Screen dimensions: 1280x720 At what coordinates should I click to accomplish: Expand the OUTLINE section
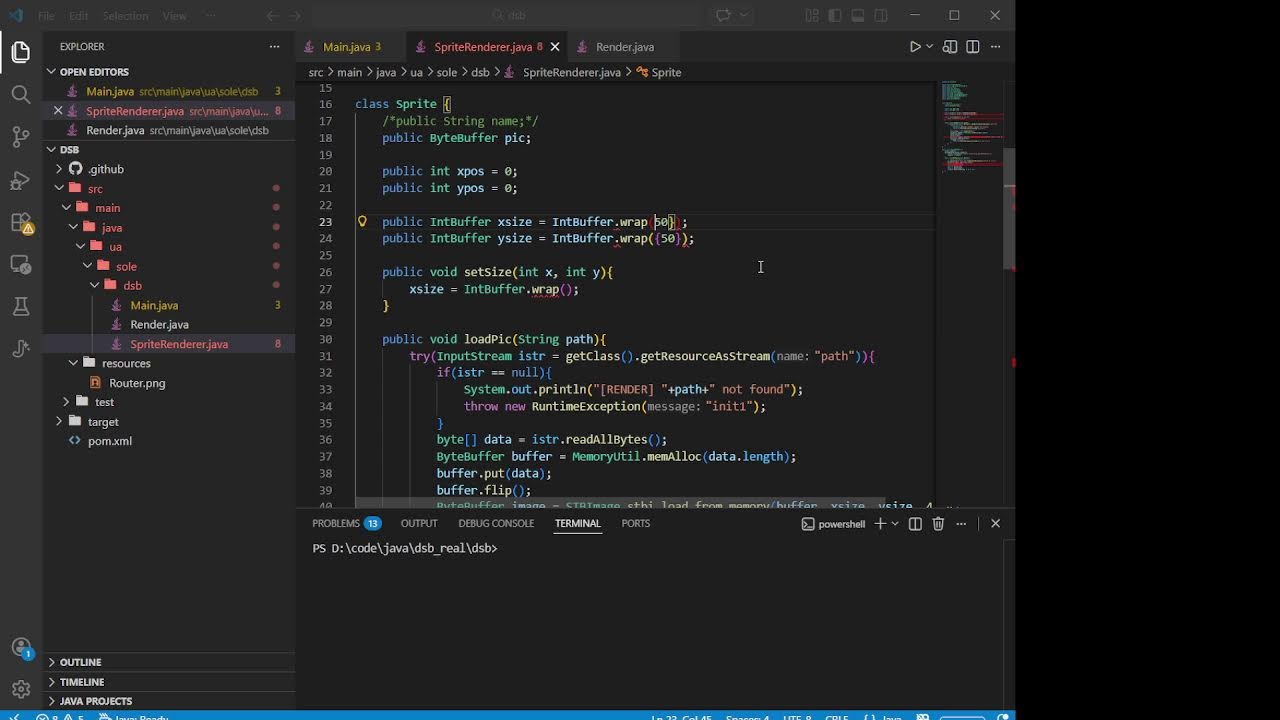[80, 662]
